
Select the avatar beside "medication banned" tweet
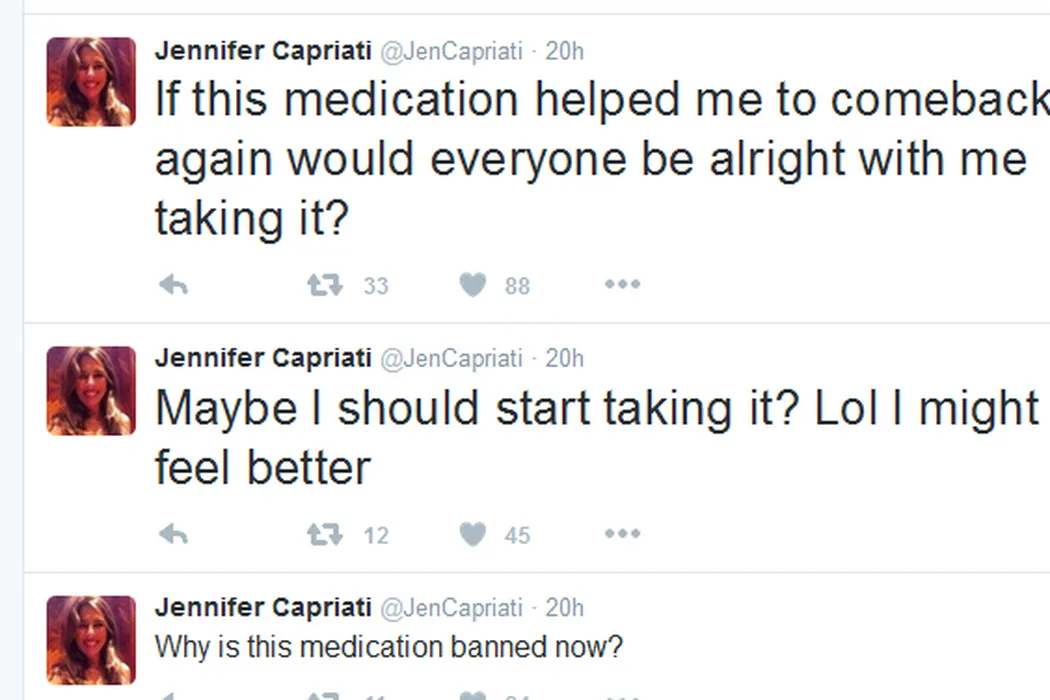pyautogui.click(x=91, y=640)
